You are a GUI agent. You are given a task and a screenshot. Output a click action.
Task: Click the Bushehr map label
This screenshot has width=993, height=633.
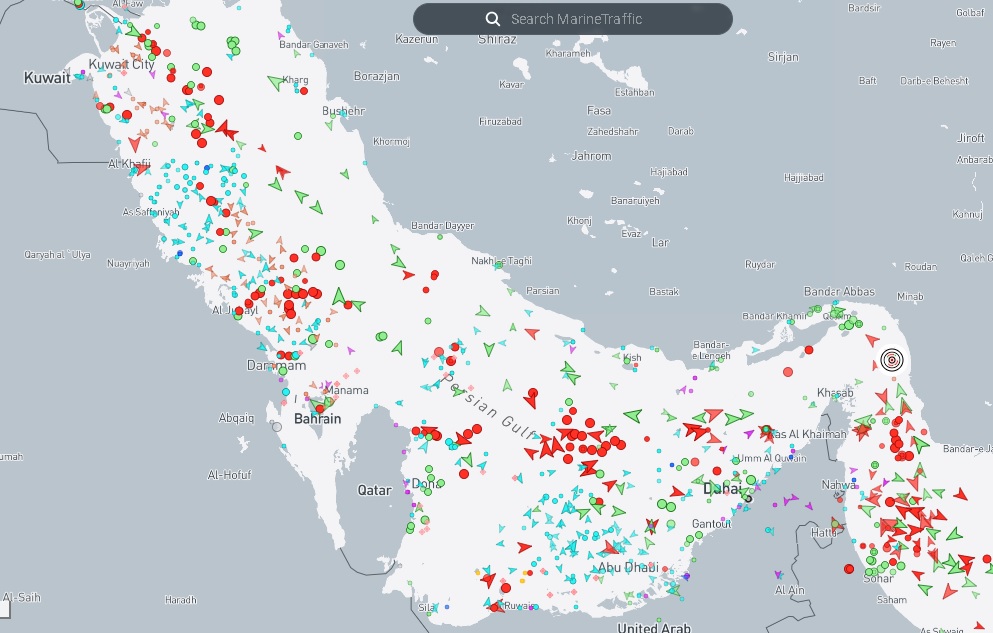[343, 111]
